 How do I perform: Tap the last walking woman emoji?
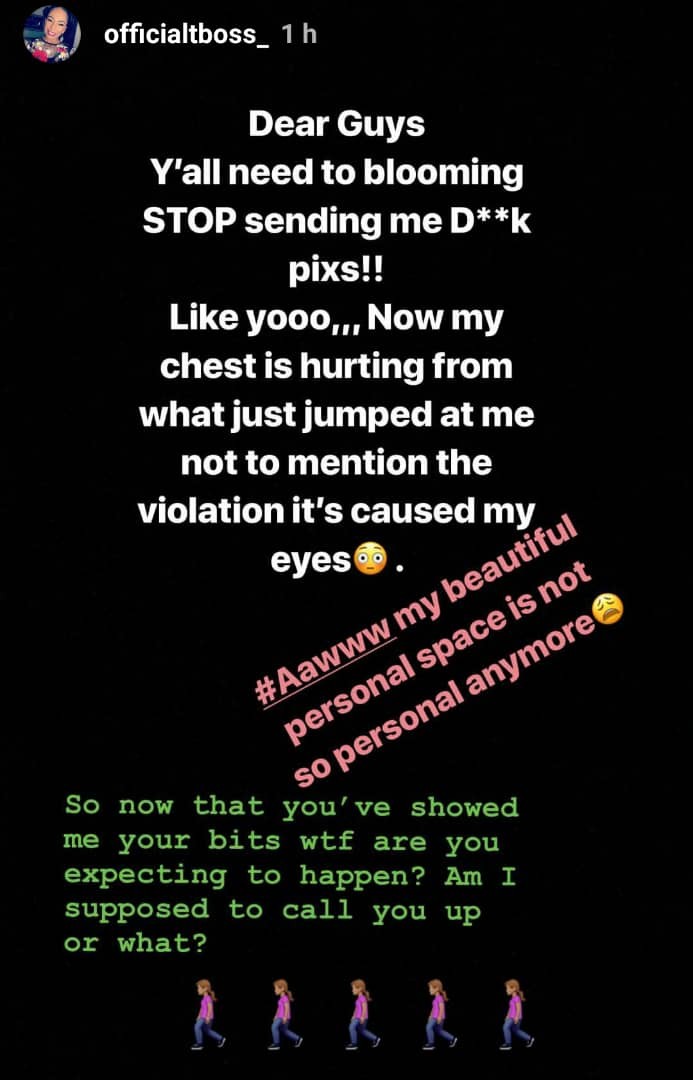click(x=516, y=1013)
